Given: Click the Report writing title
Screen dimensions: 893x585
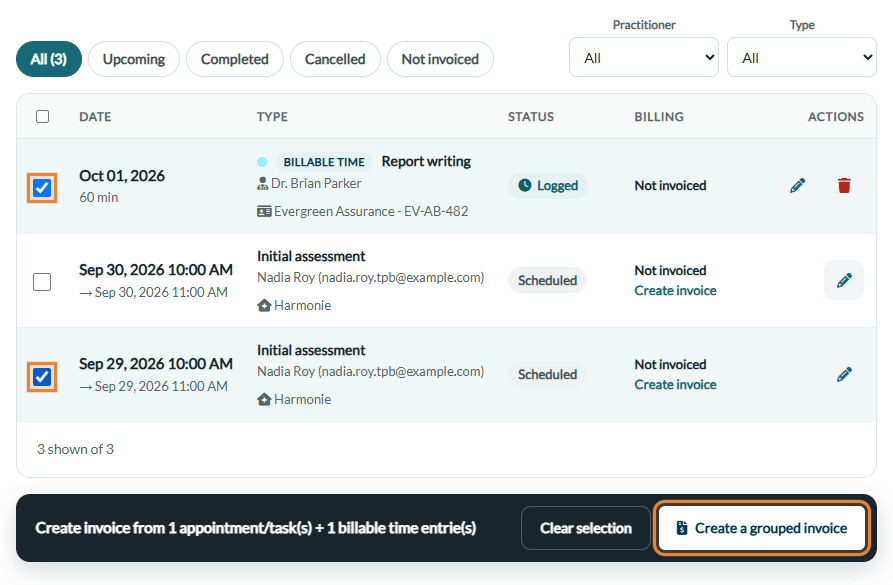Looking at the screenshot, I should 426,161.
